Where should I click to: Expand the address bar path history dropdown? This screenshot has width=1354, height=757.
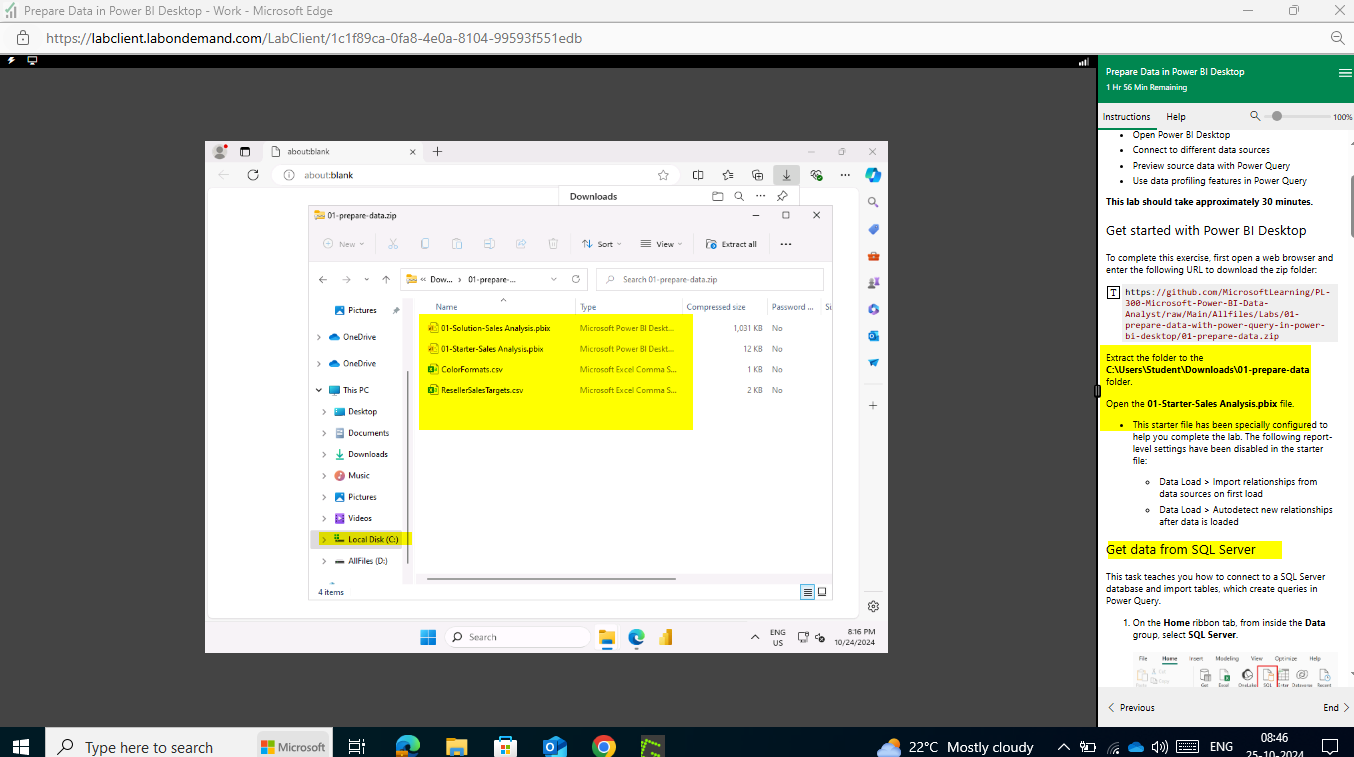coord(552,279)
